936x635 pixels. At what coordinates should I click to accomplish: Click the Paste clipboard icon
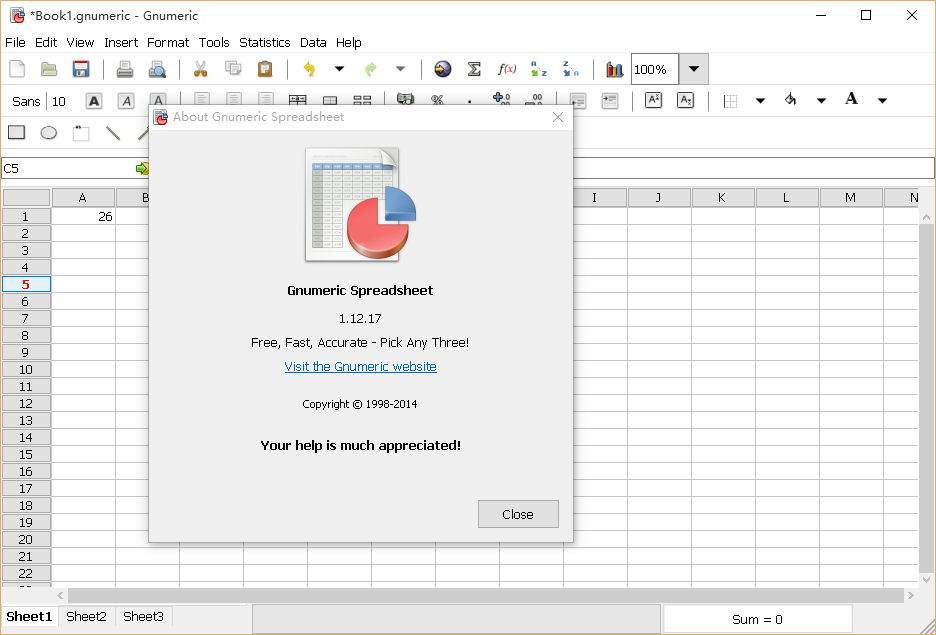(x=265, y=69)
